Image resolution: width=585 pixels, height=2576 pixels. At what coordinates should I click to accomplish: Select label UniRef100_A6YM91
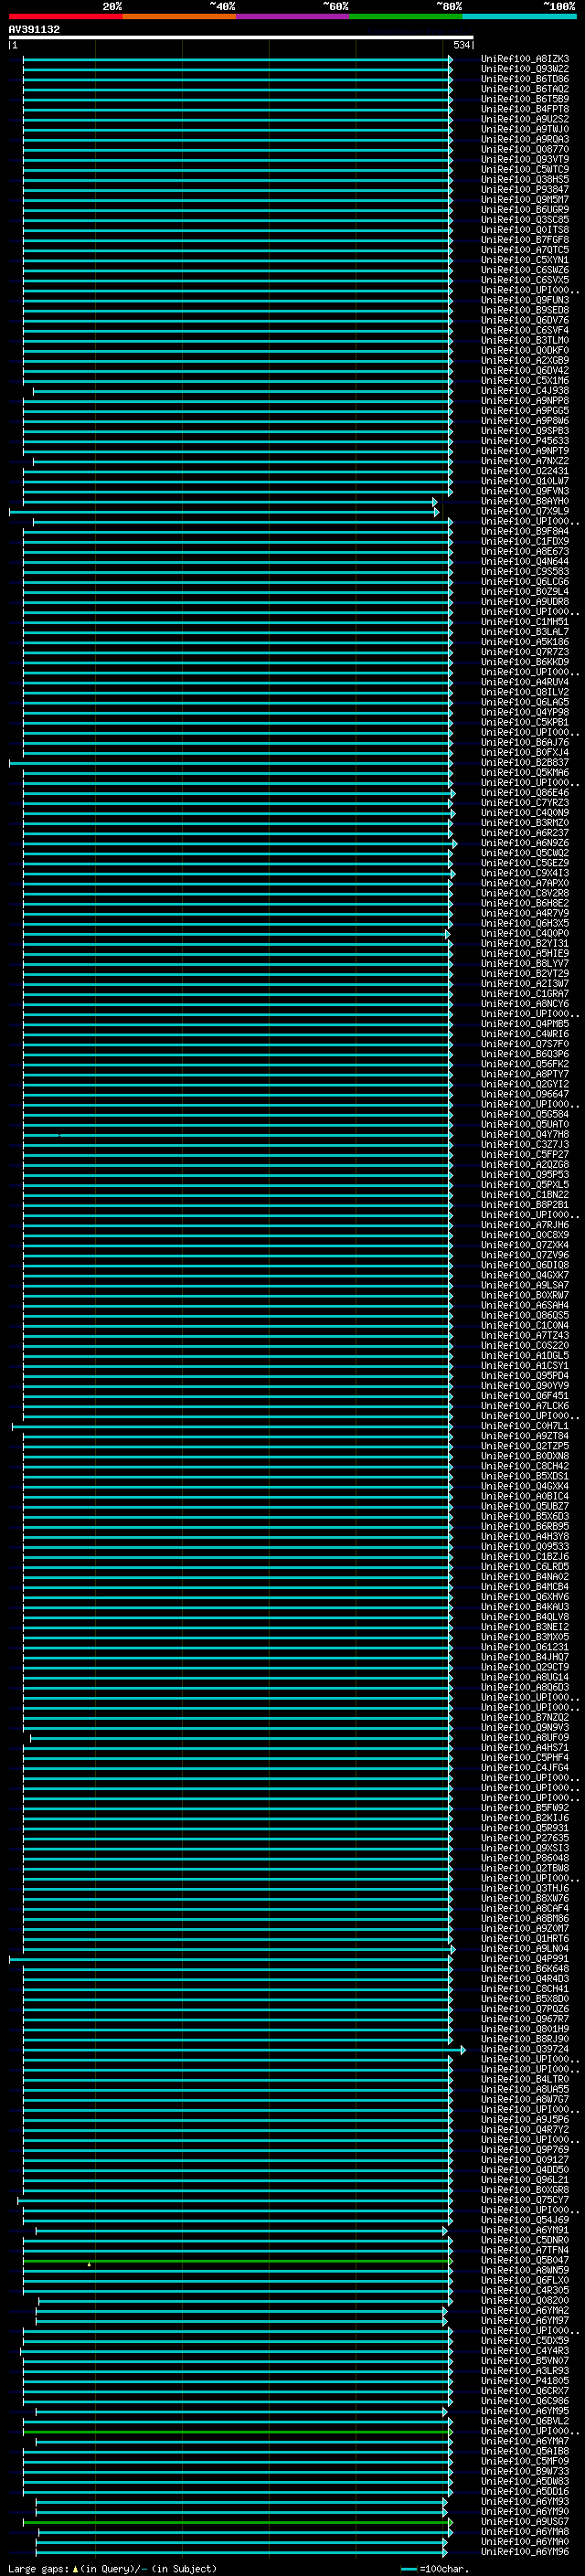[525, 2230]
